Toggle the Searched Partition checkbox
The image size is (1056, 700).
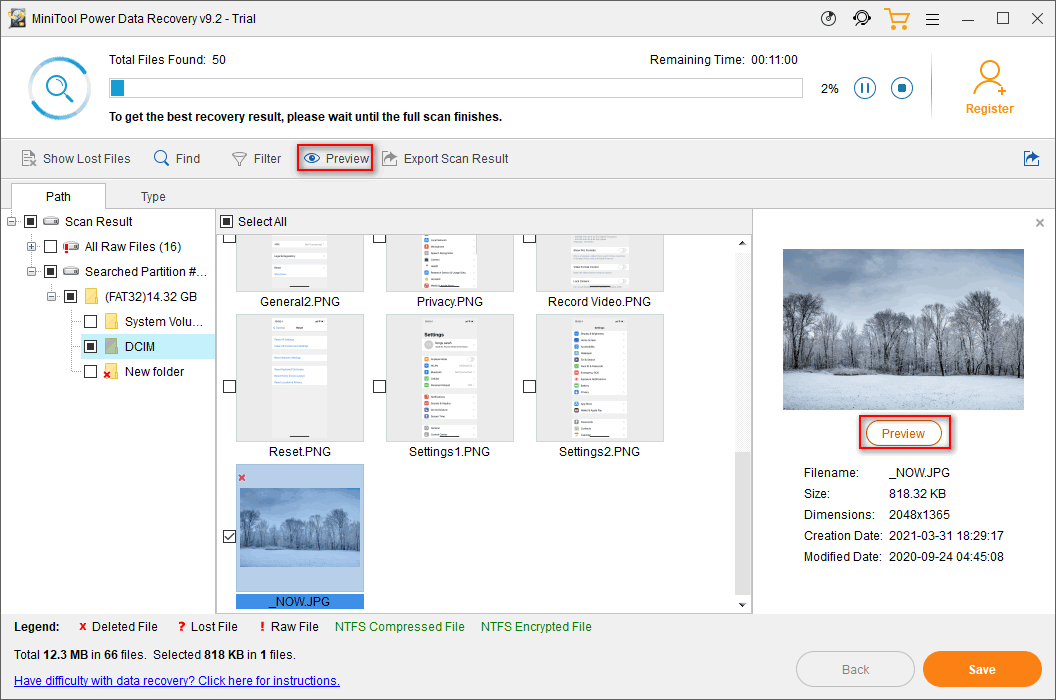pos(51,272)
